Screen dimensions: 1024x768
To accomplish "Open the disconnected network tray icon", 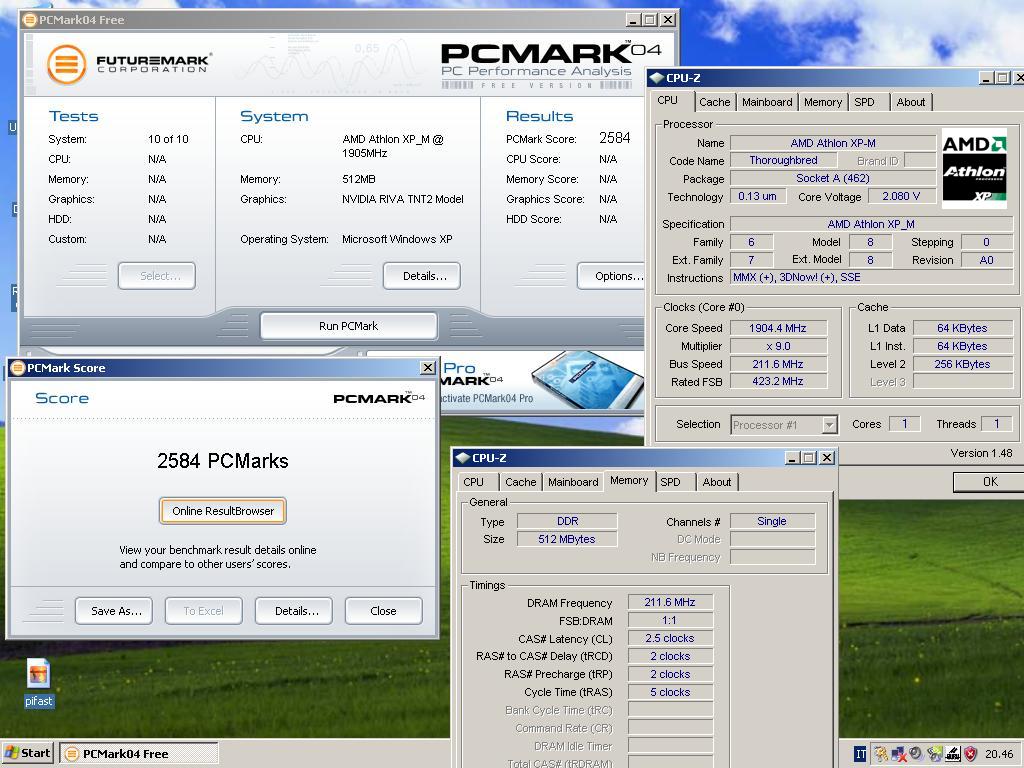I will [x=899, y=754].
